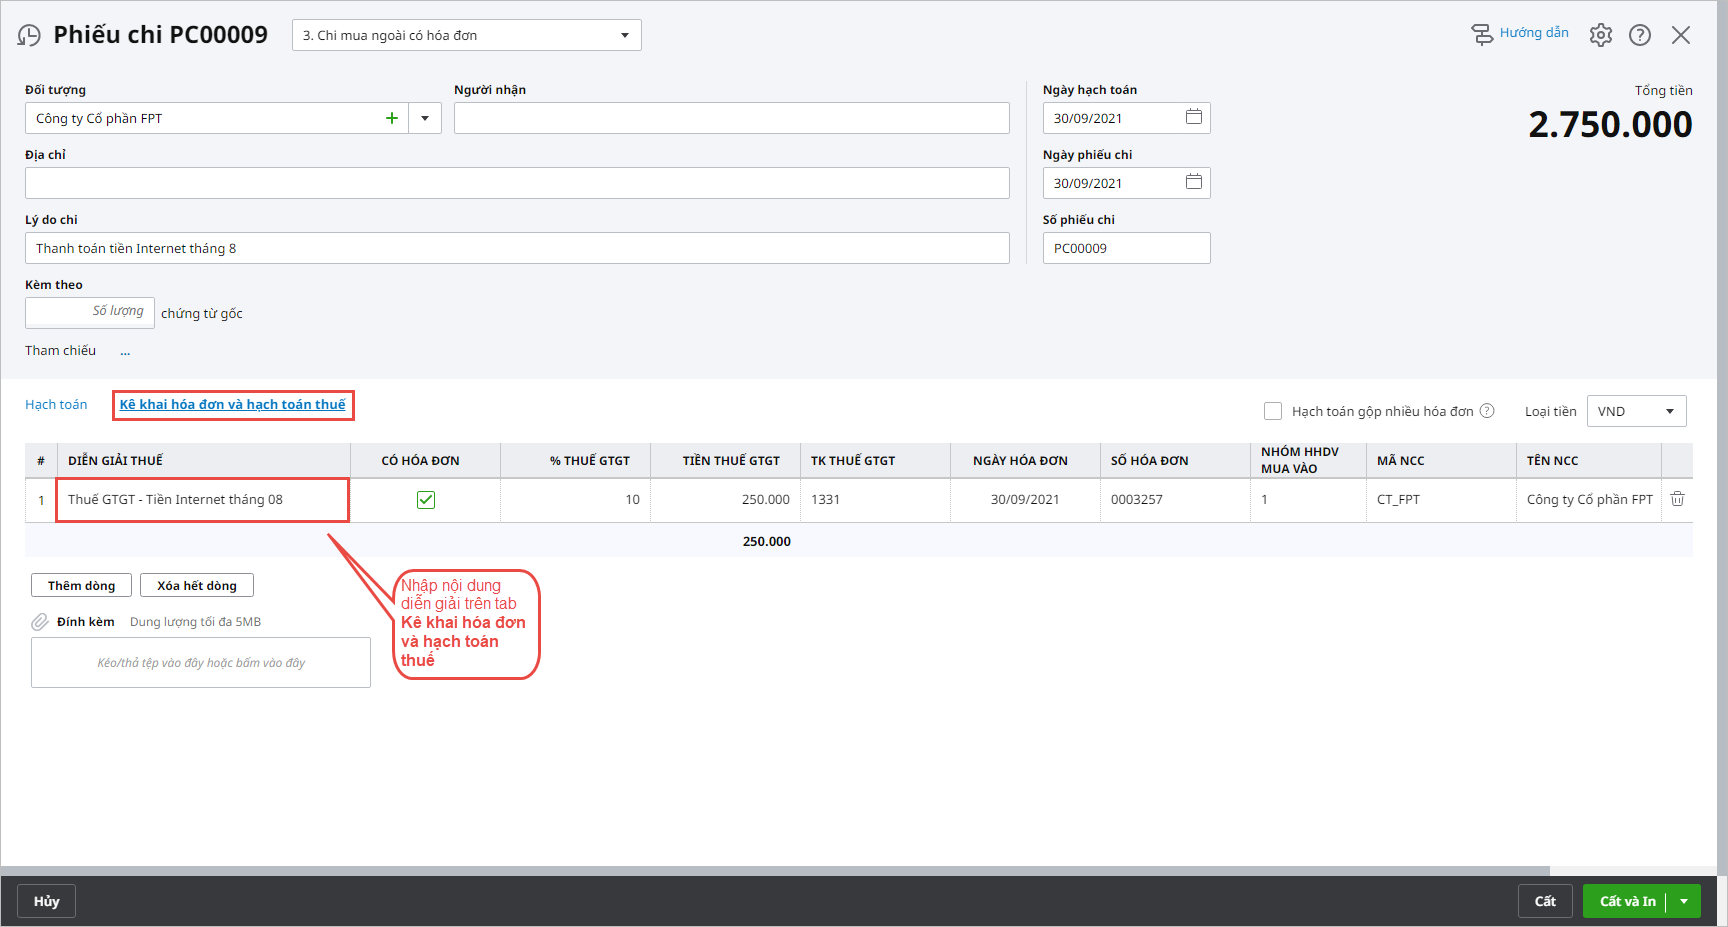Click info icon next to Hạch toán gộp

[x=1487, y=411]
